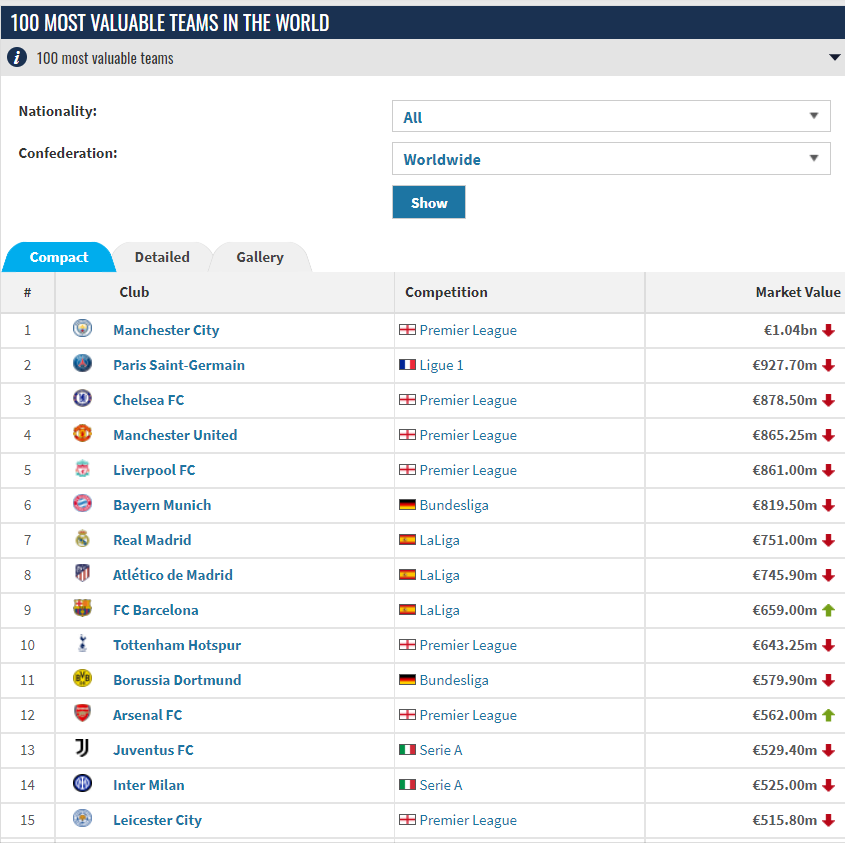Image resolution: width=845 pixels, height=843 pixels.
Task: Click the Spanish flag in FC Barcelona row
Action: pyautogui.click(x=407, y=610)
